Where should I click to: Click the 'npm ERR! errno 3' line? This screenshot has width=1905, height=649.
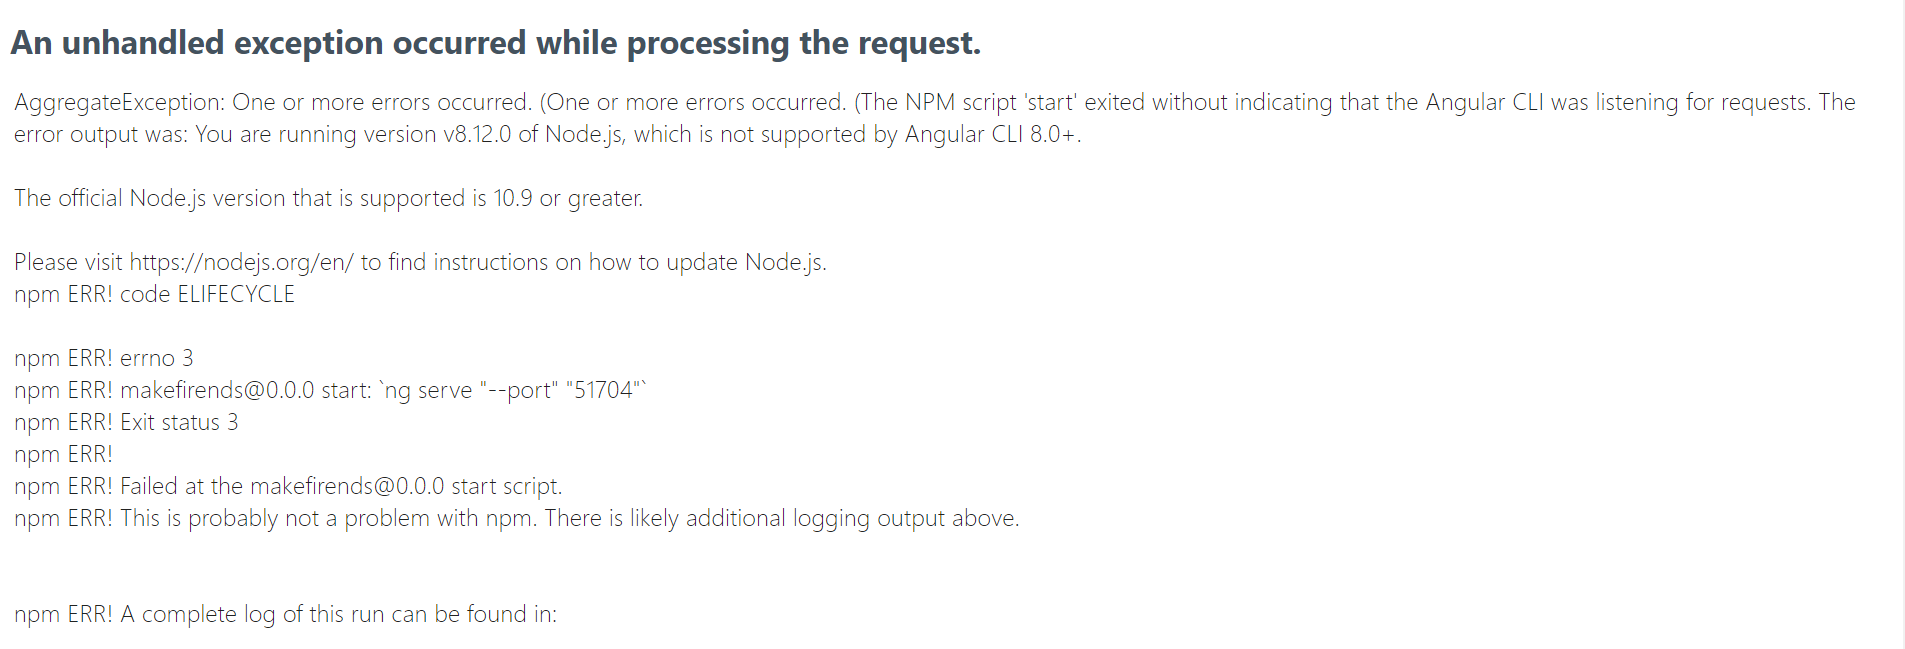[x=104, y=358]
